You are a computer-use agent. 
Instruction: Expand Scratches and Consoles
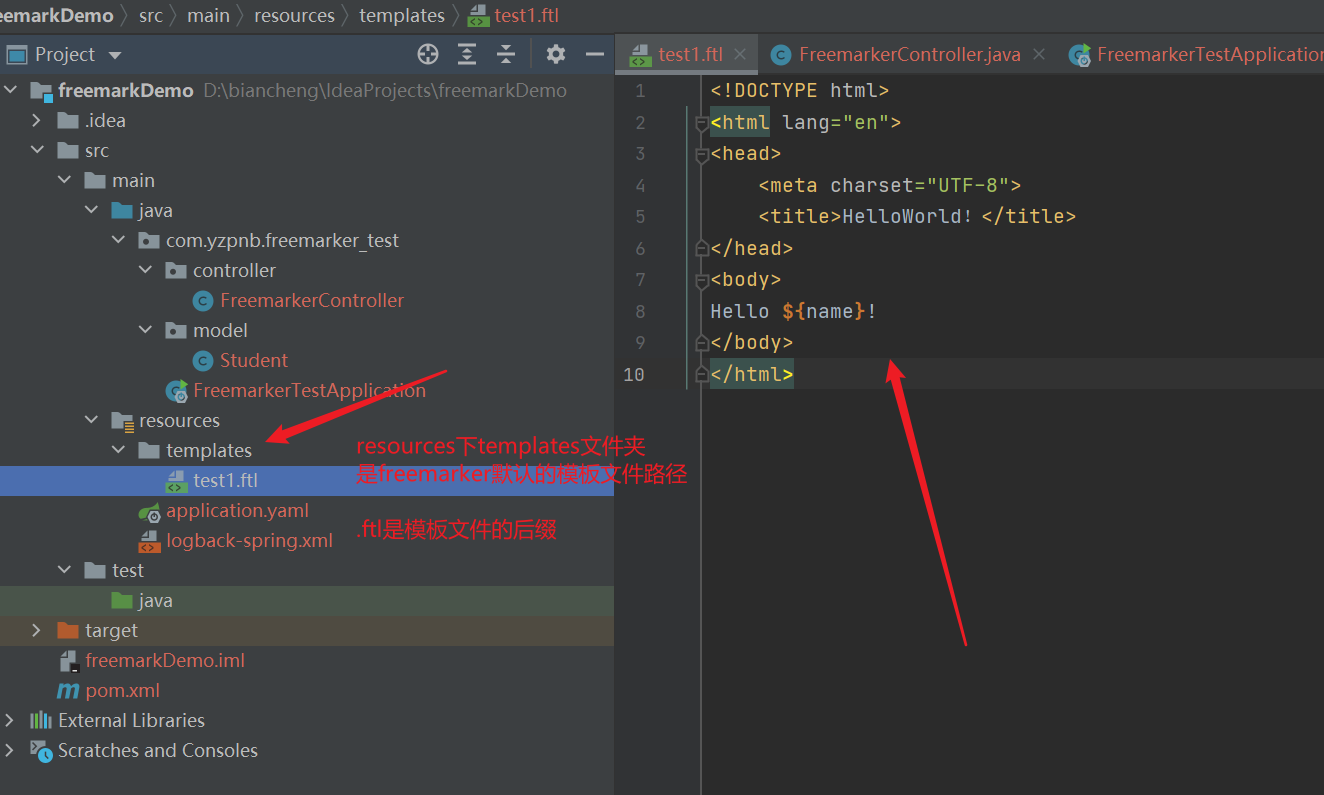pyautogui.click(x=11, y=750)
